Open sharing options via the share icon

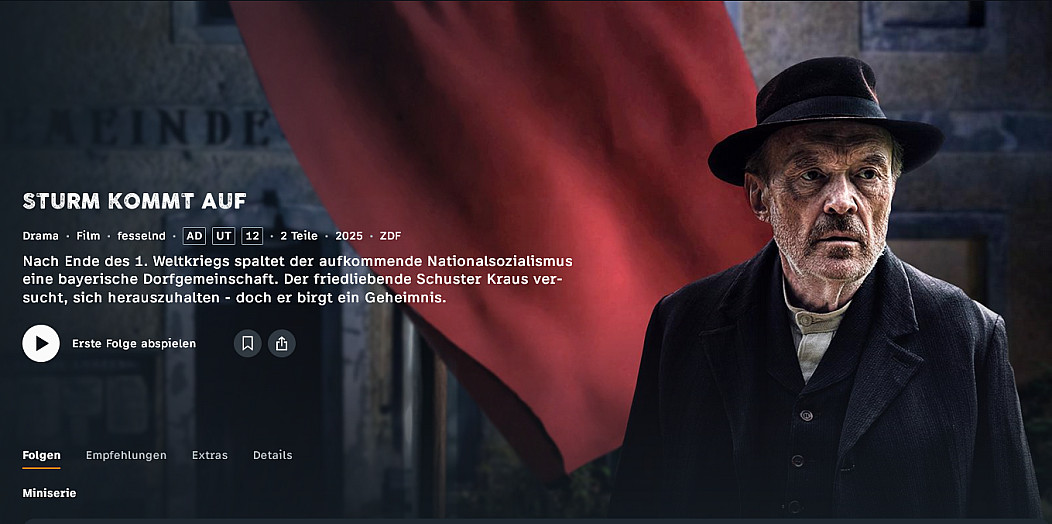[x=282, y=344]
